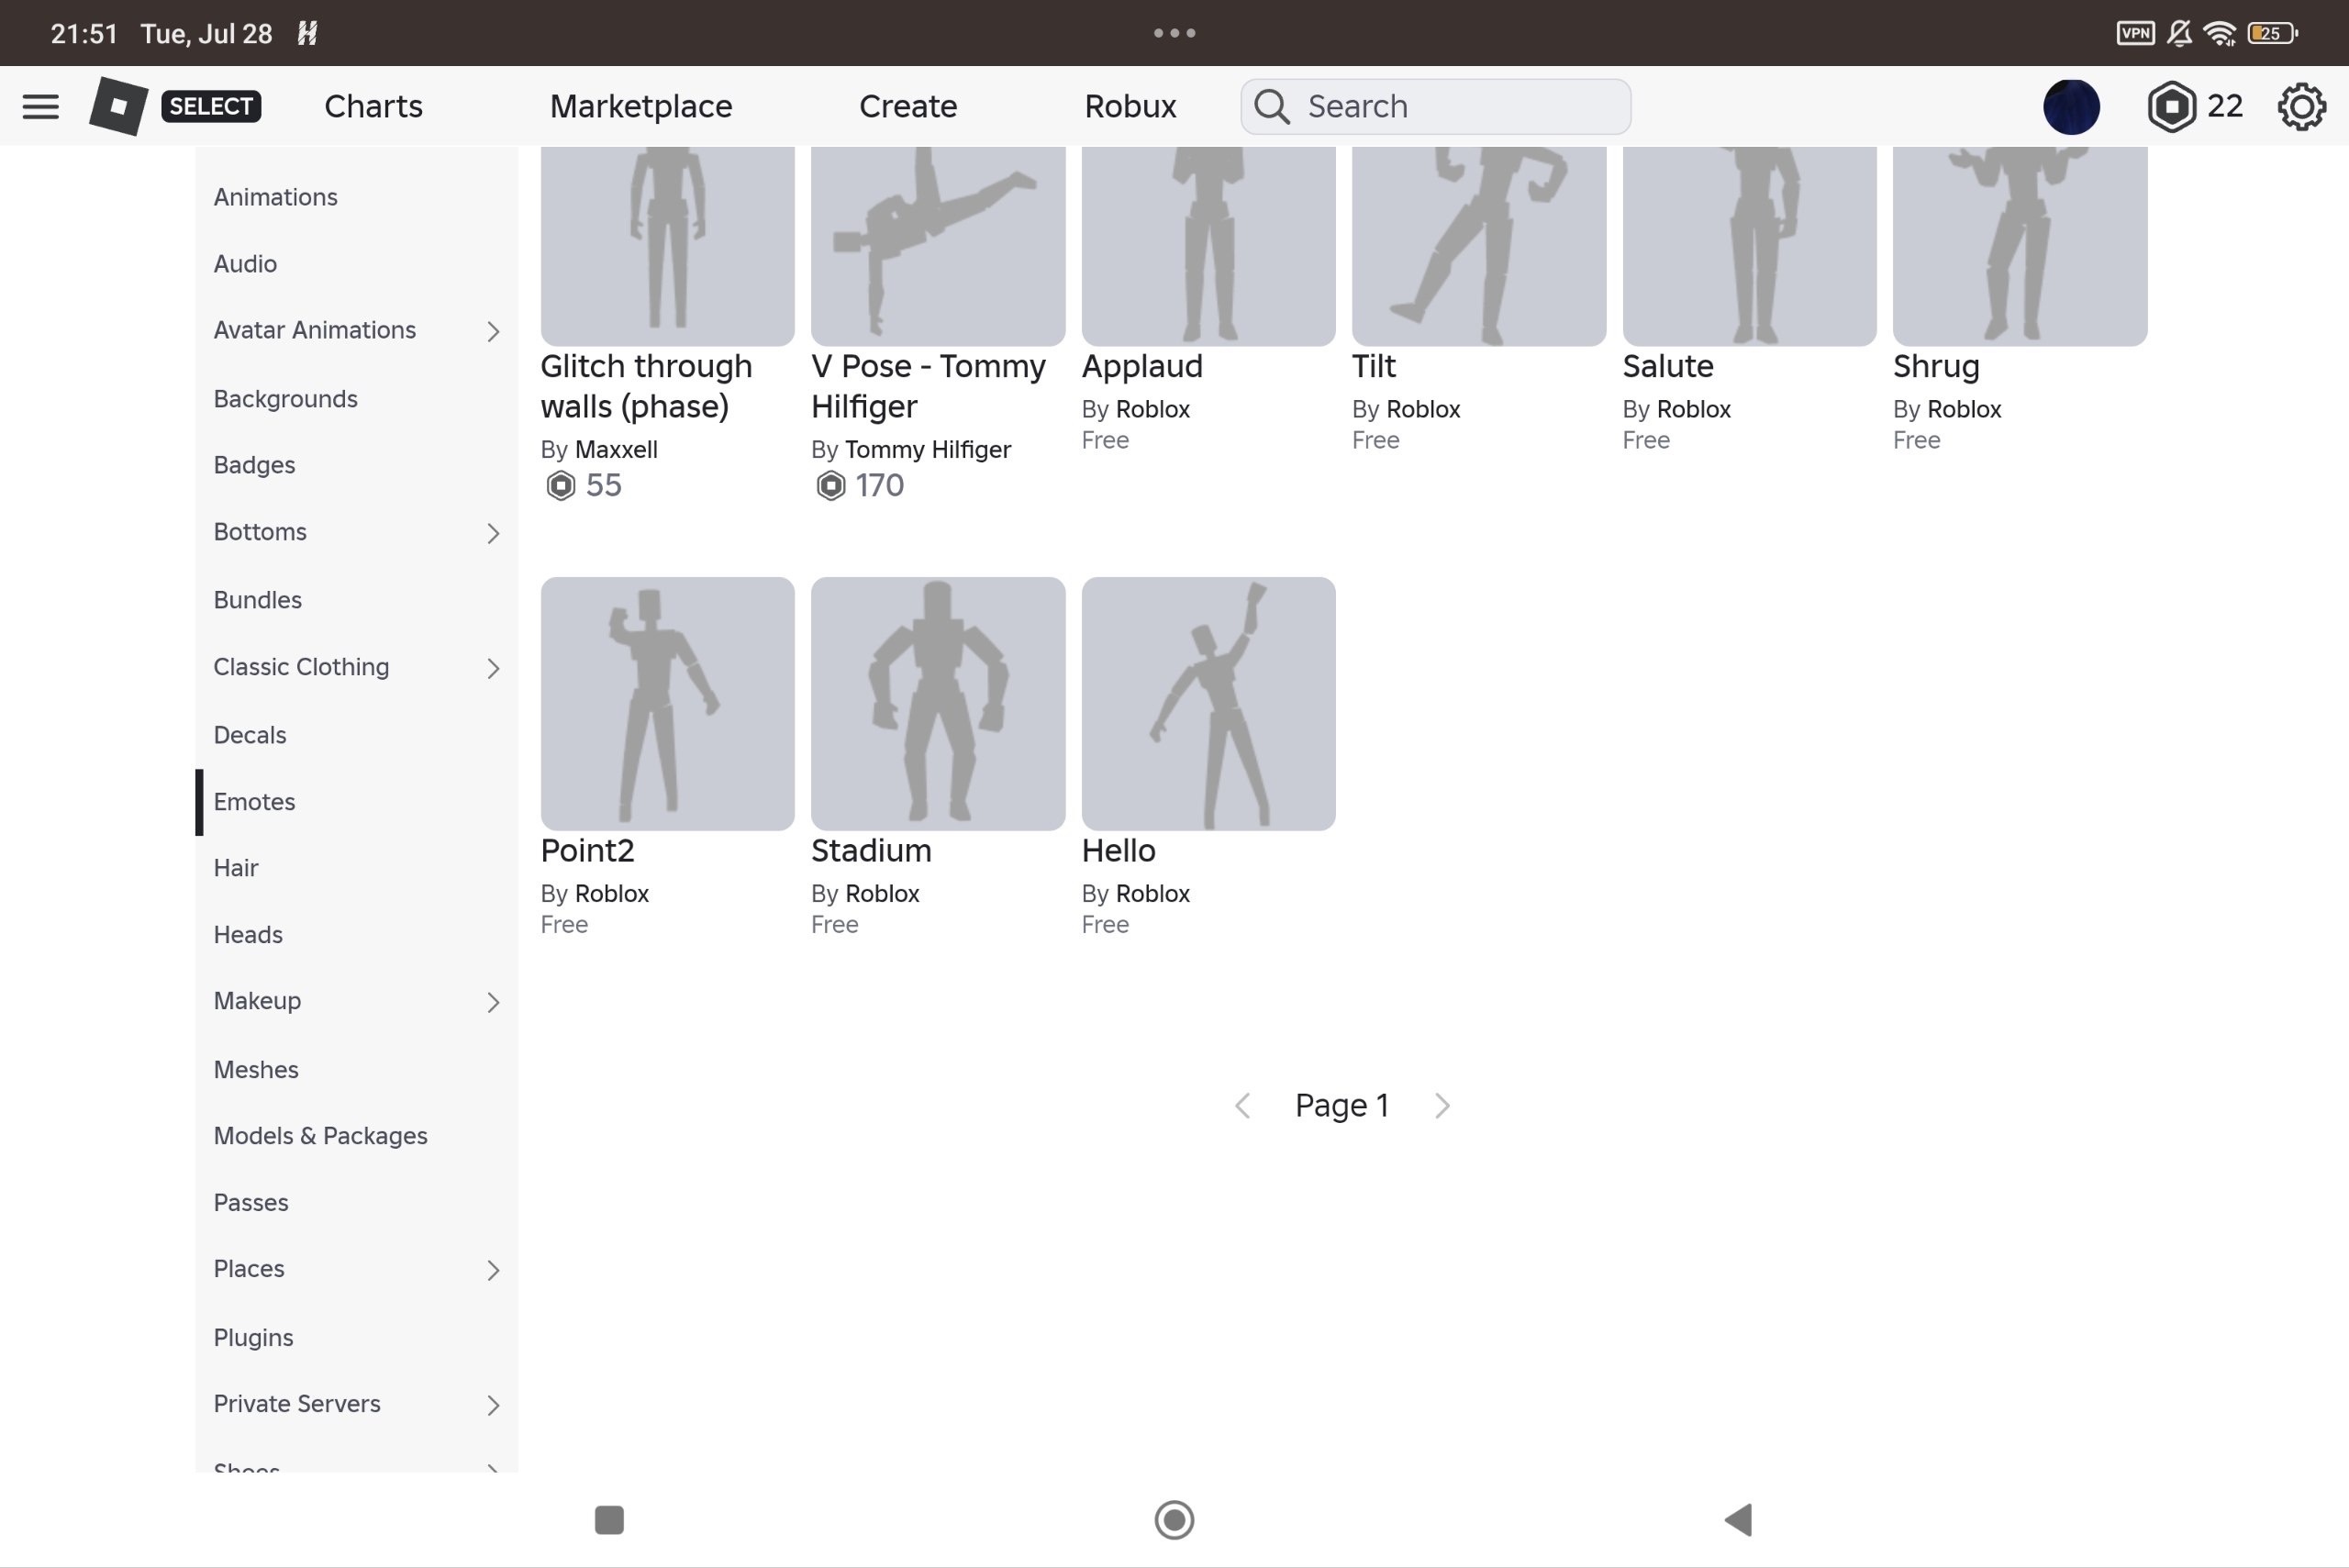Tap the Android back triangle button
Screen dimensions: 2349x1568
click(x=1739, y=1519)
